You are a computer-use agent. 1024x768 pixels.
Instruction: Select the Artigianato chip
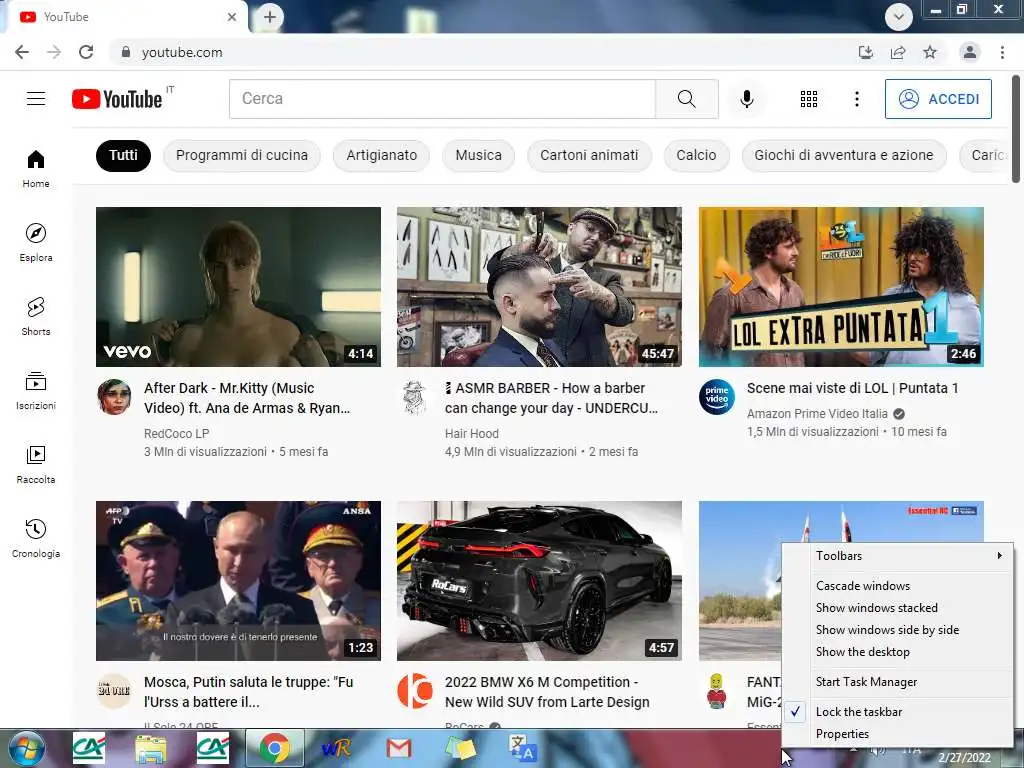[x=381, y=155]
